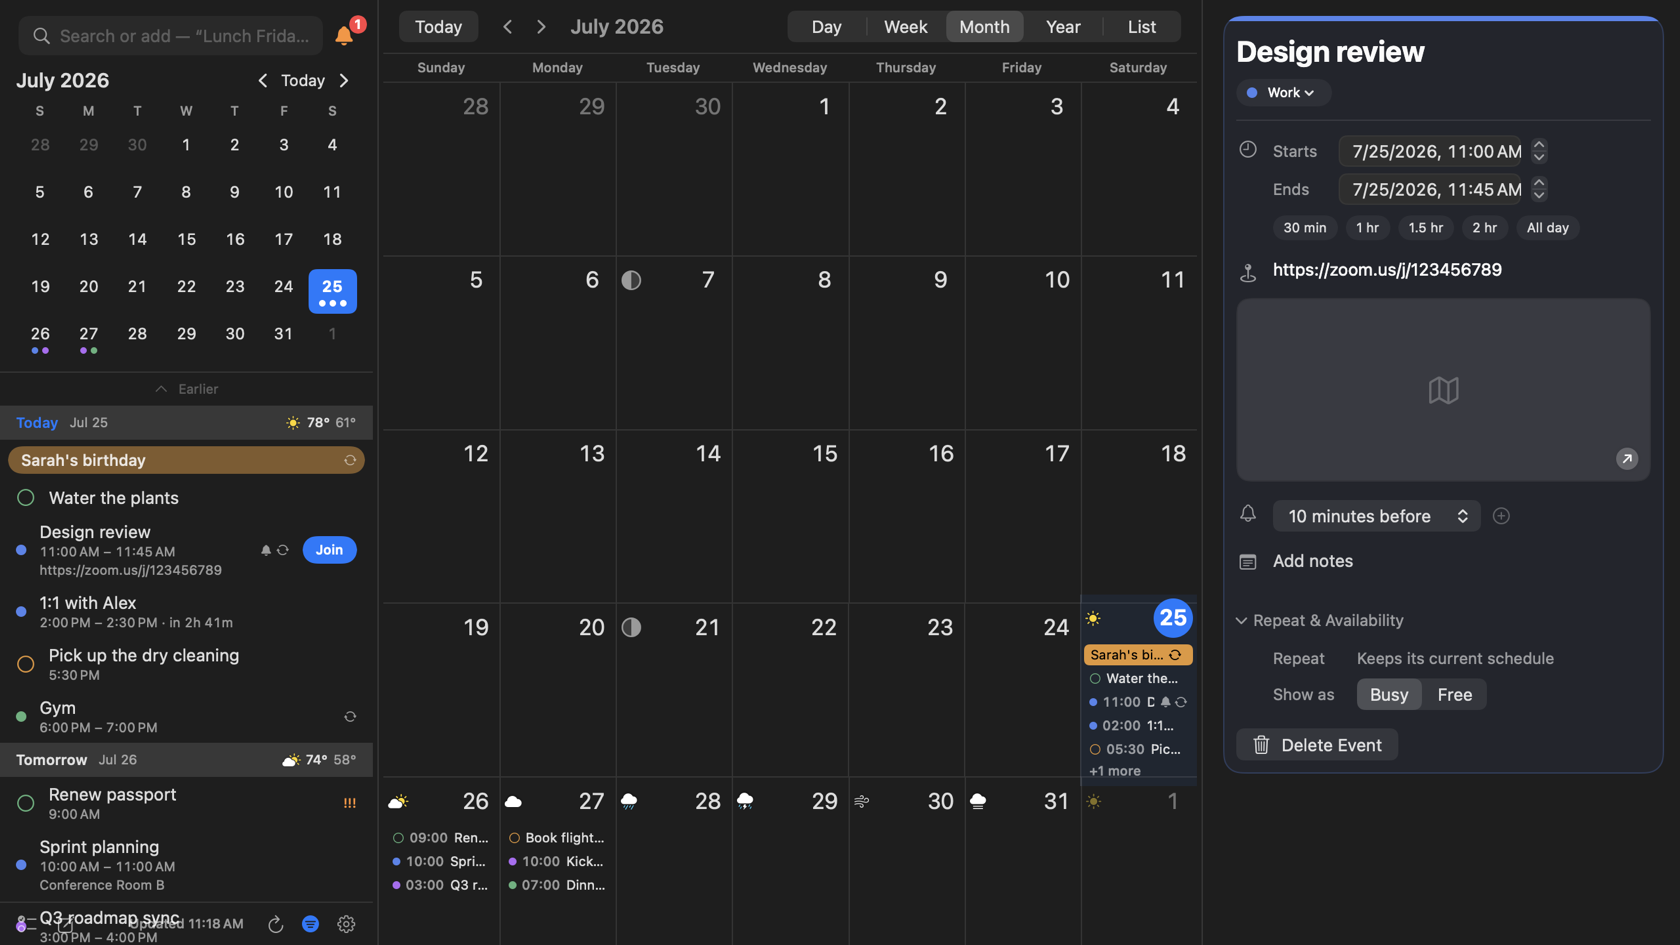
Task: Check Water the... task in July 25 cell
Action: pyautogui.click(x=1095, y=678)
